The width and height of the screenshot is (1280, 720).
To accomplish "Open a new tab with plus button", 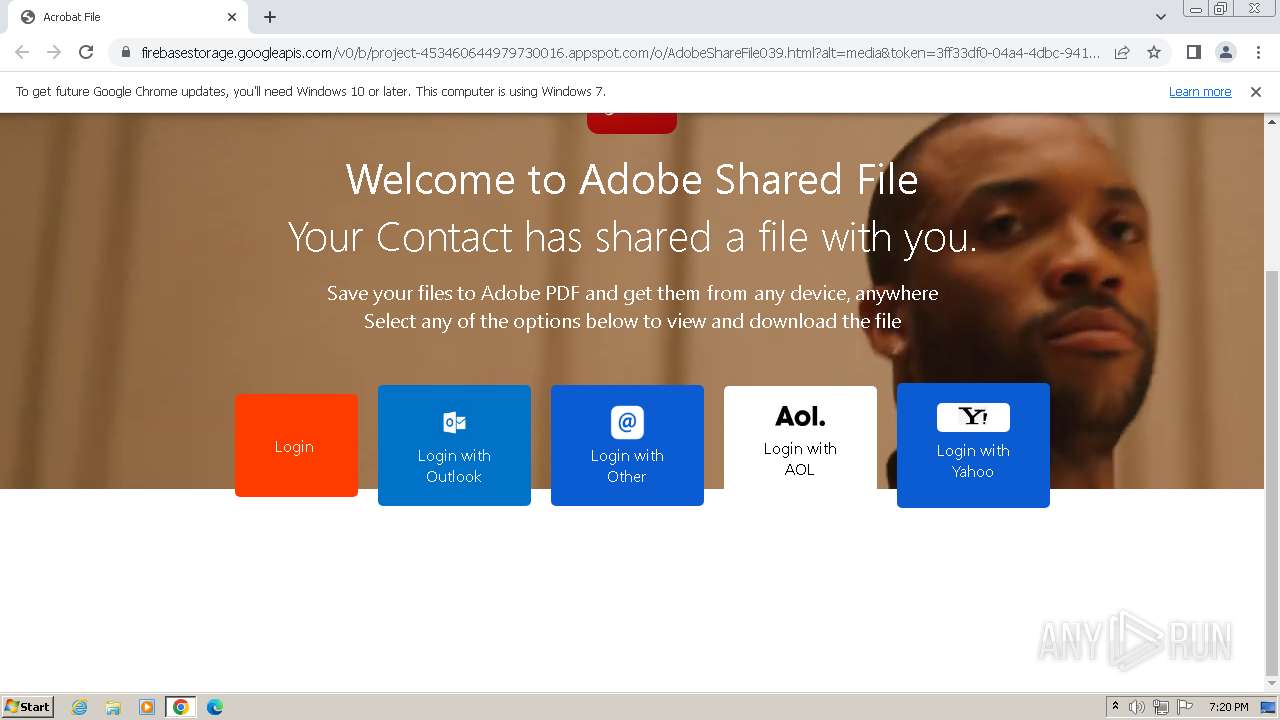I will (270, 17).
